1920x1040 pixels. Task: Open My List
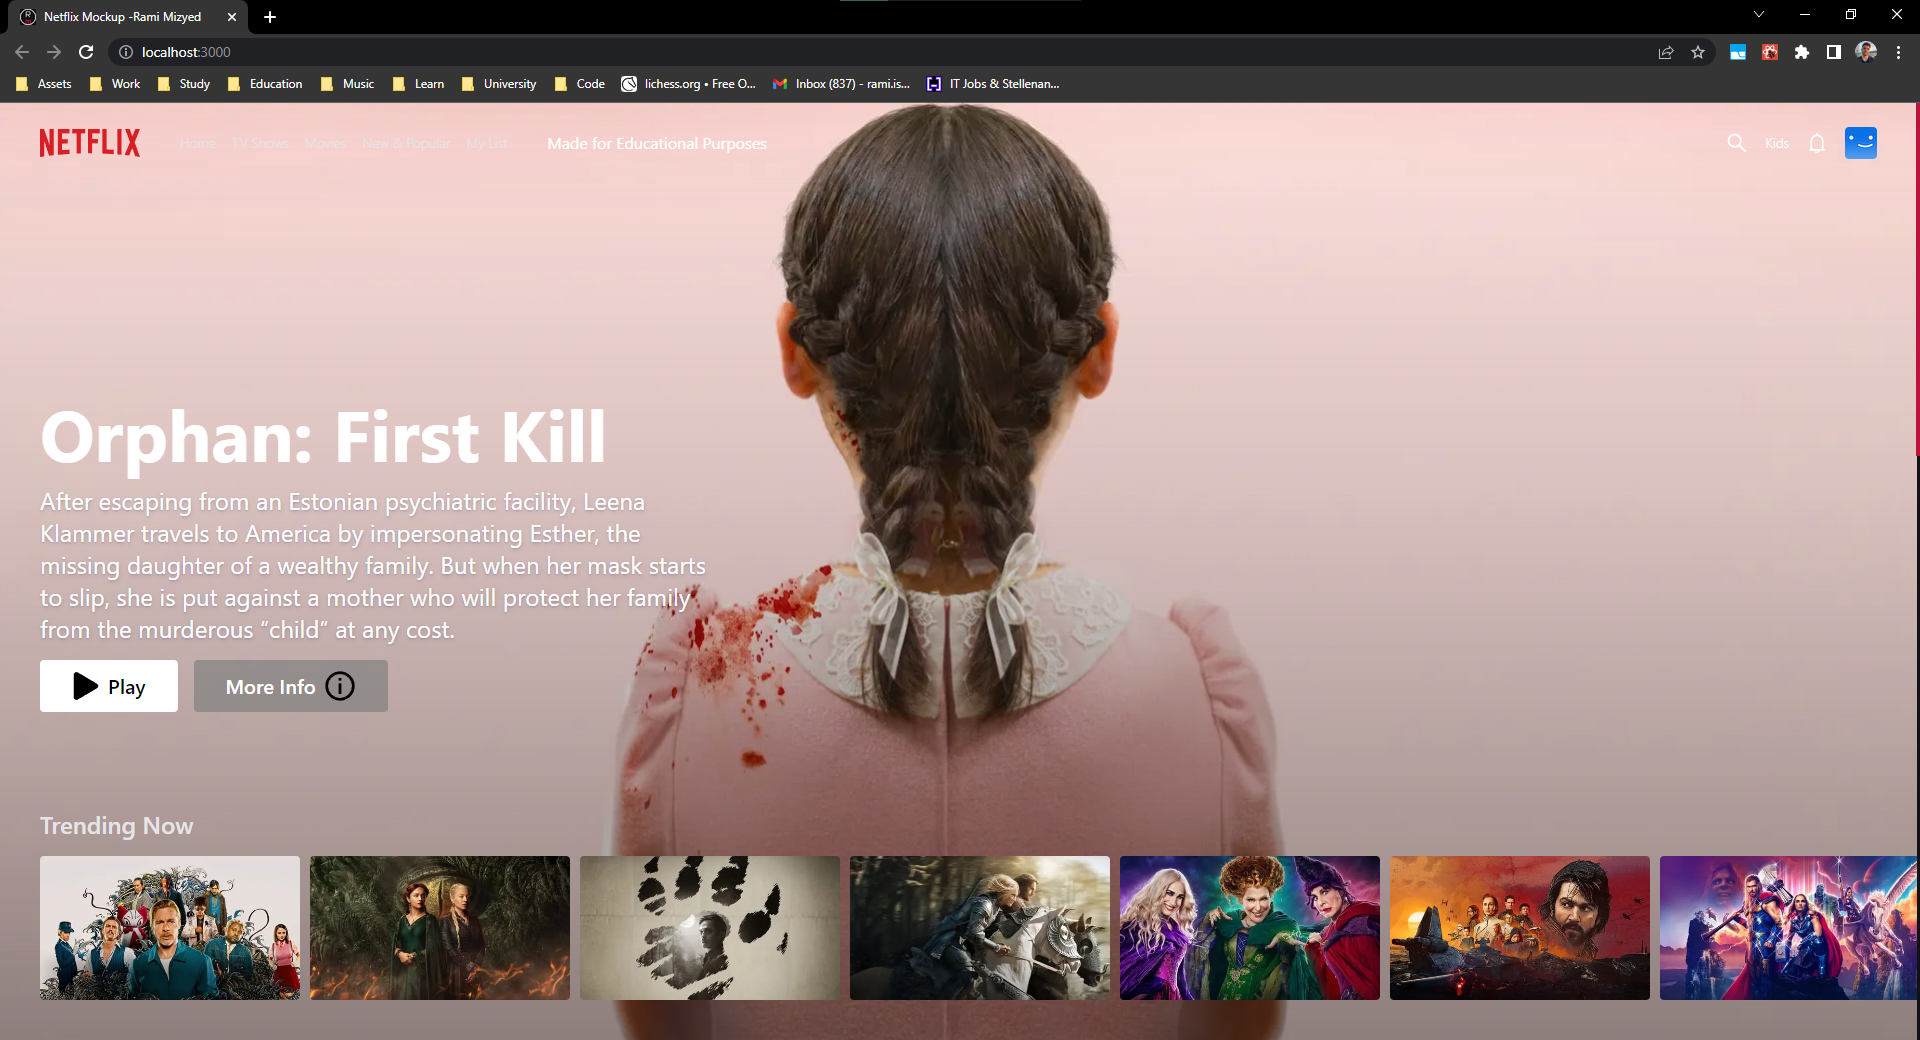coord(486,143)
